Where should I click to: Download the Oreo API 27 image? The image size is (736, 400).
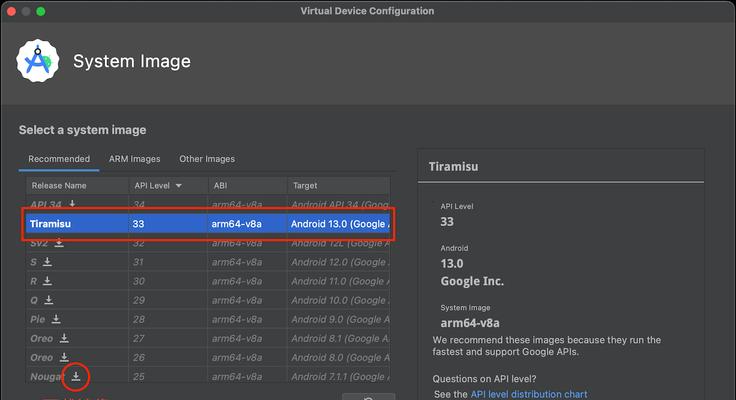[64, 338]
